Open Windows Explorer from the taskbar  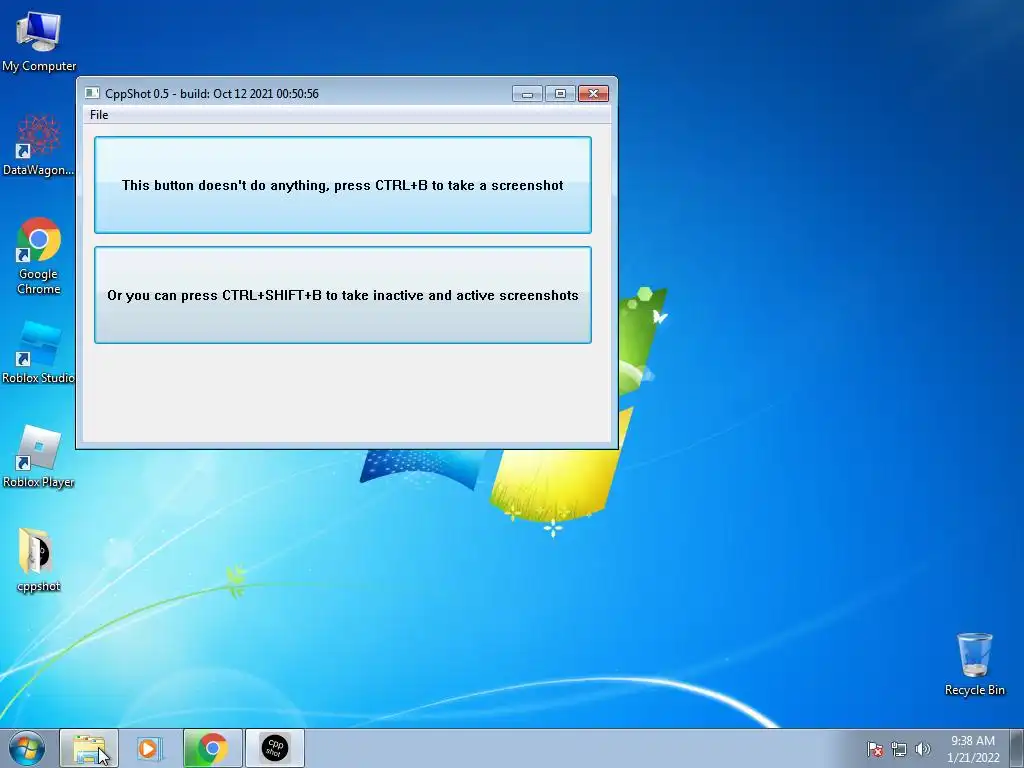click(x=89, y=748)
